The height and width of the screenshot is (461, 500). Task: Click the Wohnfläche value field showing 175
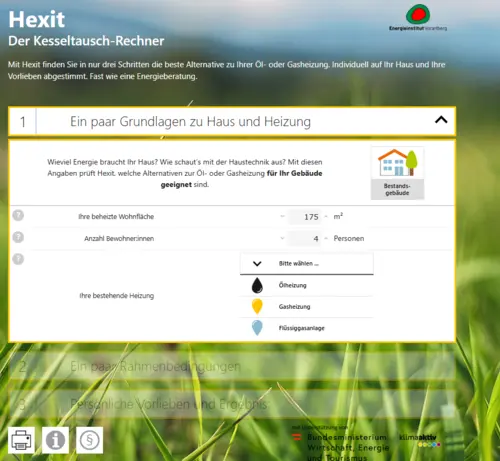point(304,217)
